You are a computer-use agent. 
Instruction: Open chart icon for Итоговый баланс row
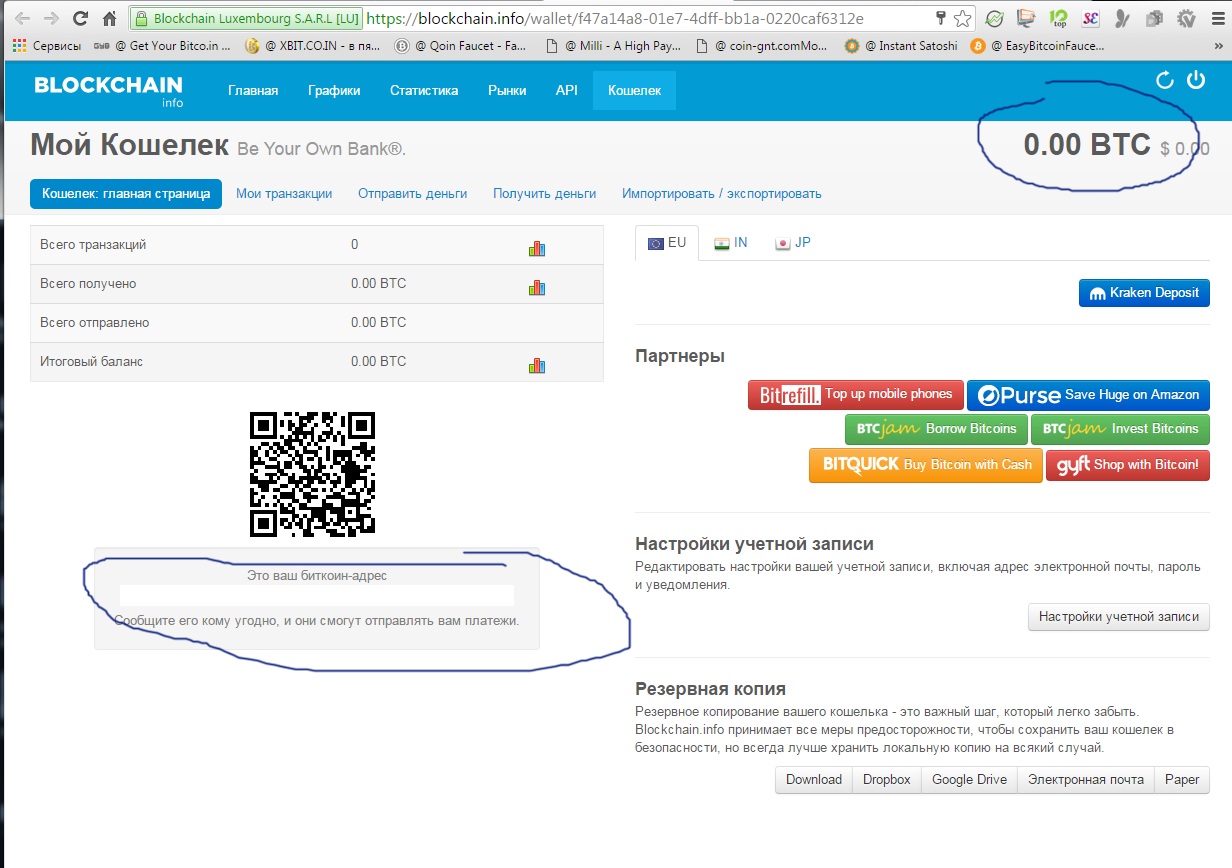point(537,365)
